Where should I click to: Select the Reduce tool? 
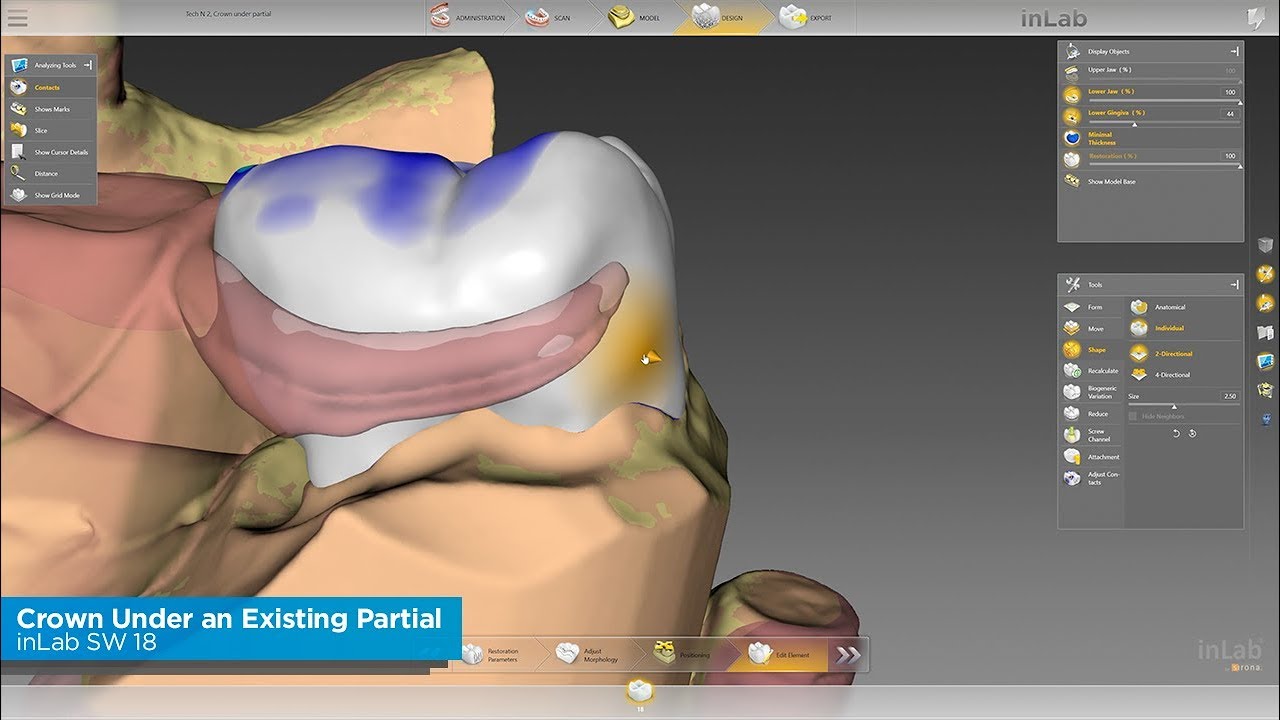[x=1090, y=414]
